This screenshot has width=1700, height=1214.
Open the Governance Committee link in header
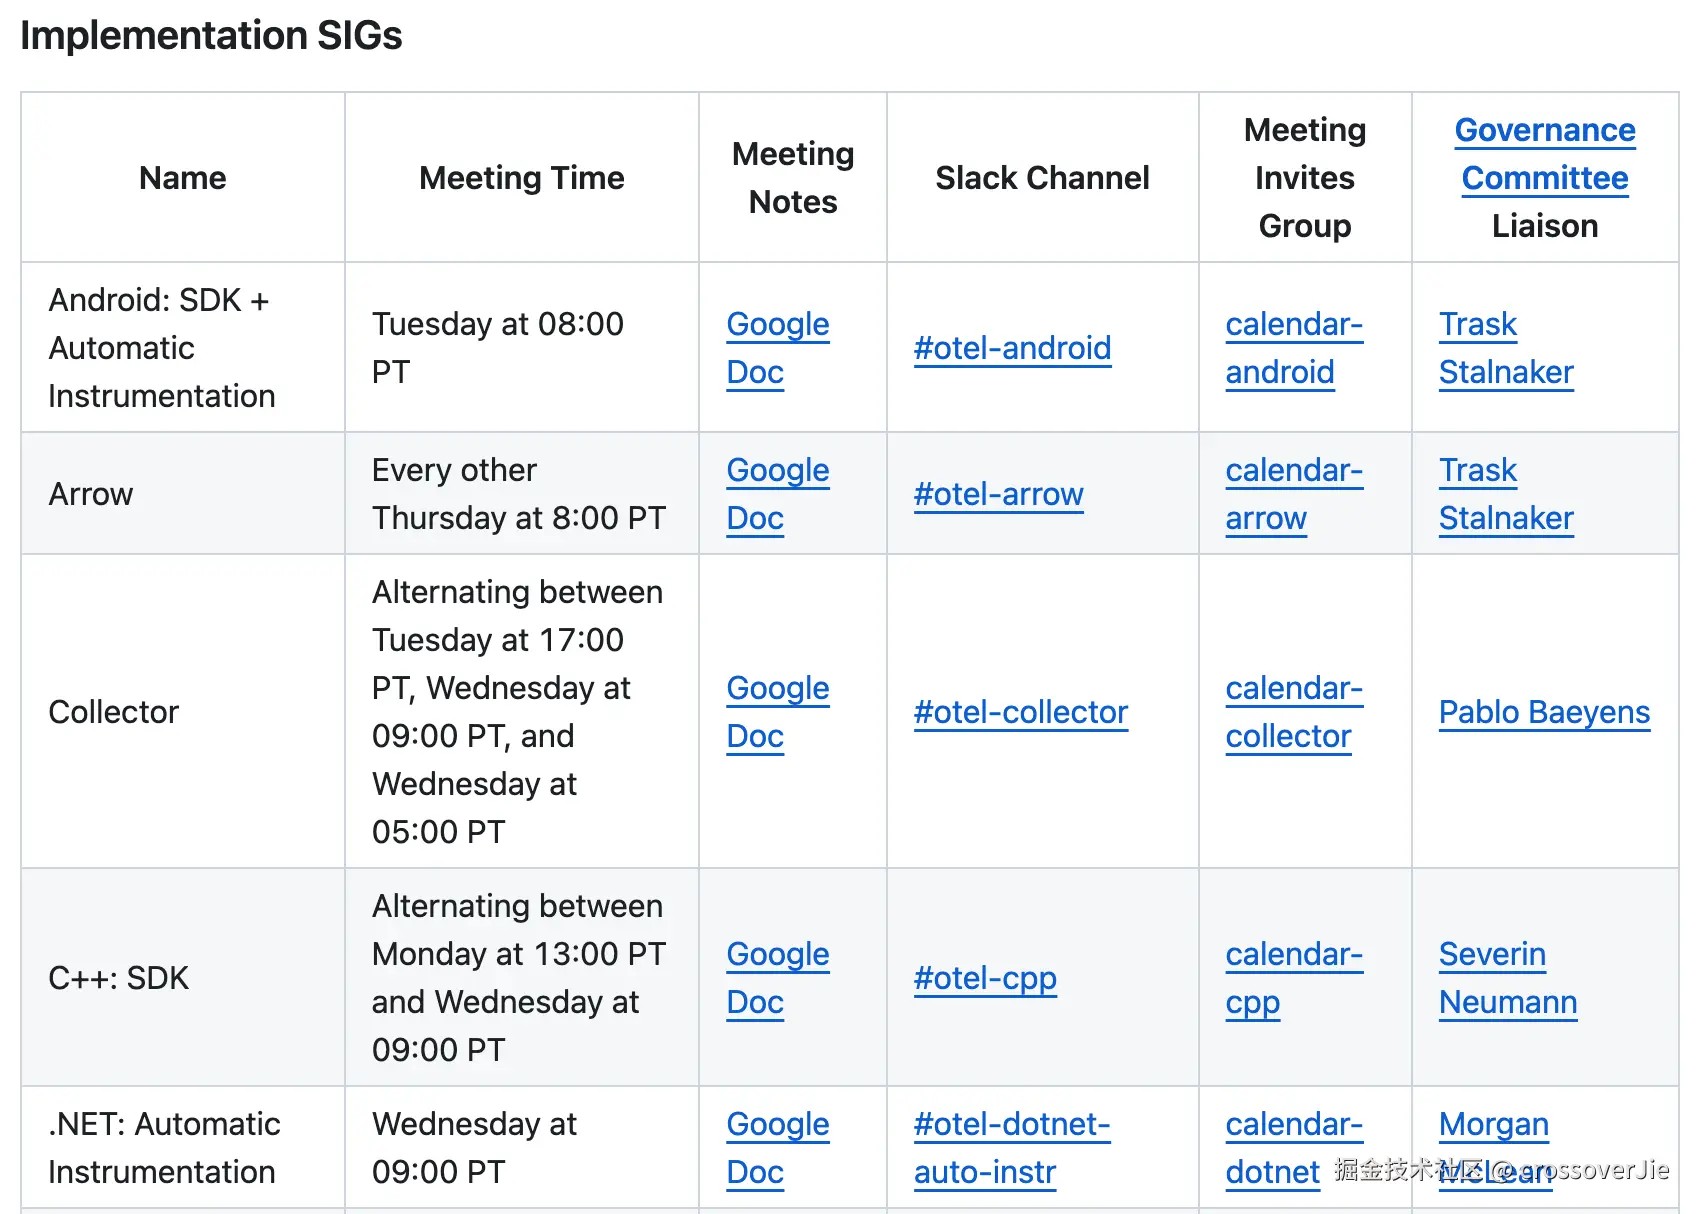pos(1544,130)
